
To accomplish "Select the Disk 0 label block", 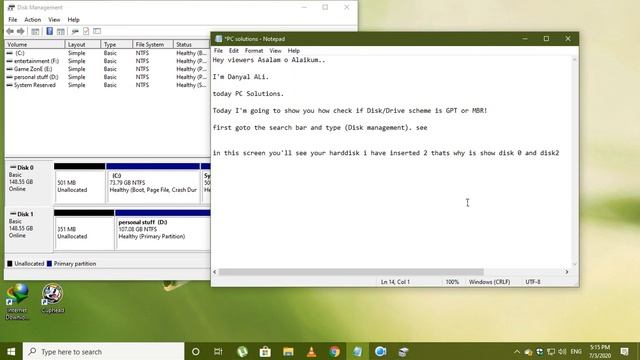I will click(x=29, y=183).
